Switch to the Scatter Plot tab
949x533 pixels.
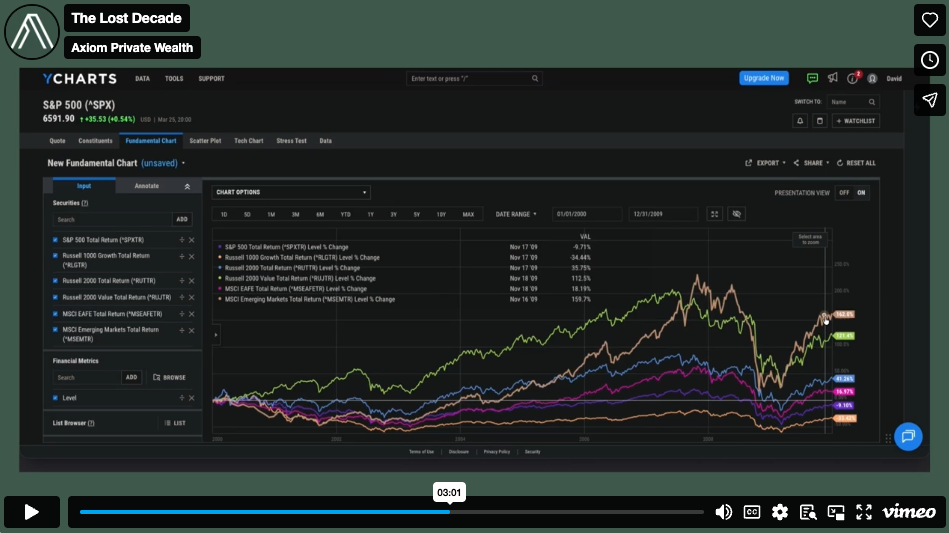click(x=205, y=140)
